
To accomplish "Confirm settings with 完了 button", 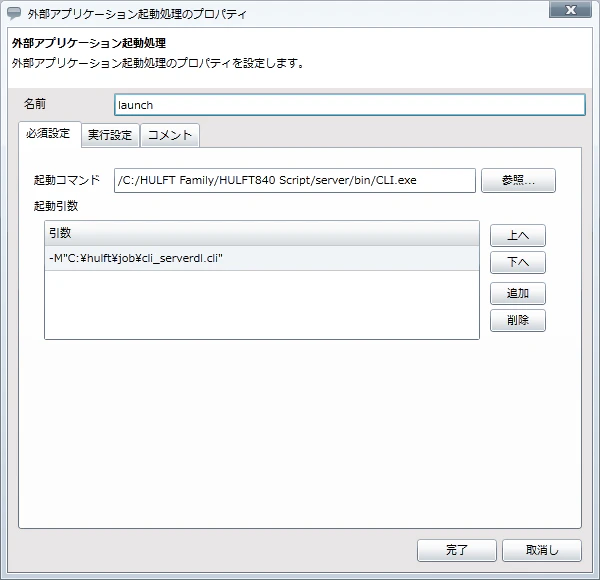I will (x=457, y=550).
